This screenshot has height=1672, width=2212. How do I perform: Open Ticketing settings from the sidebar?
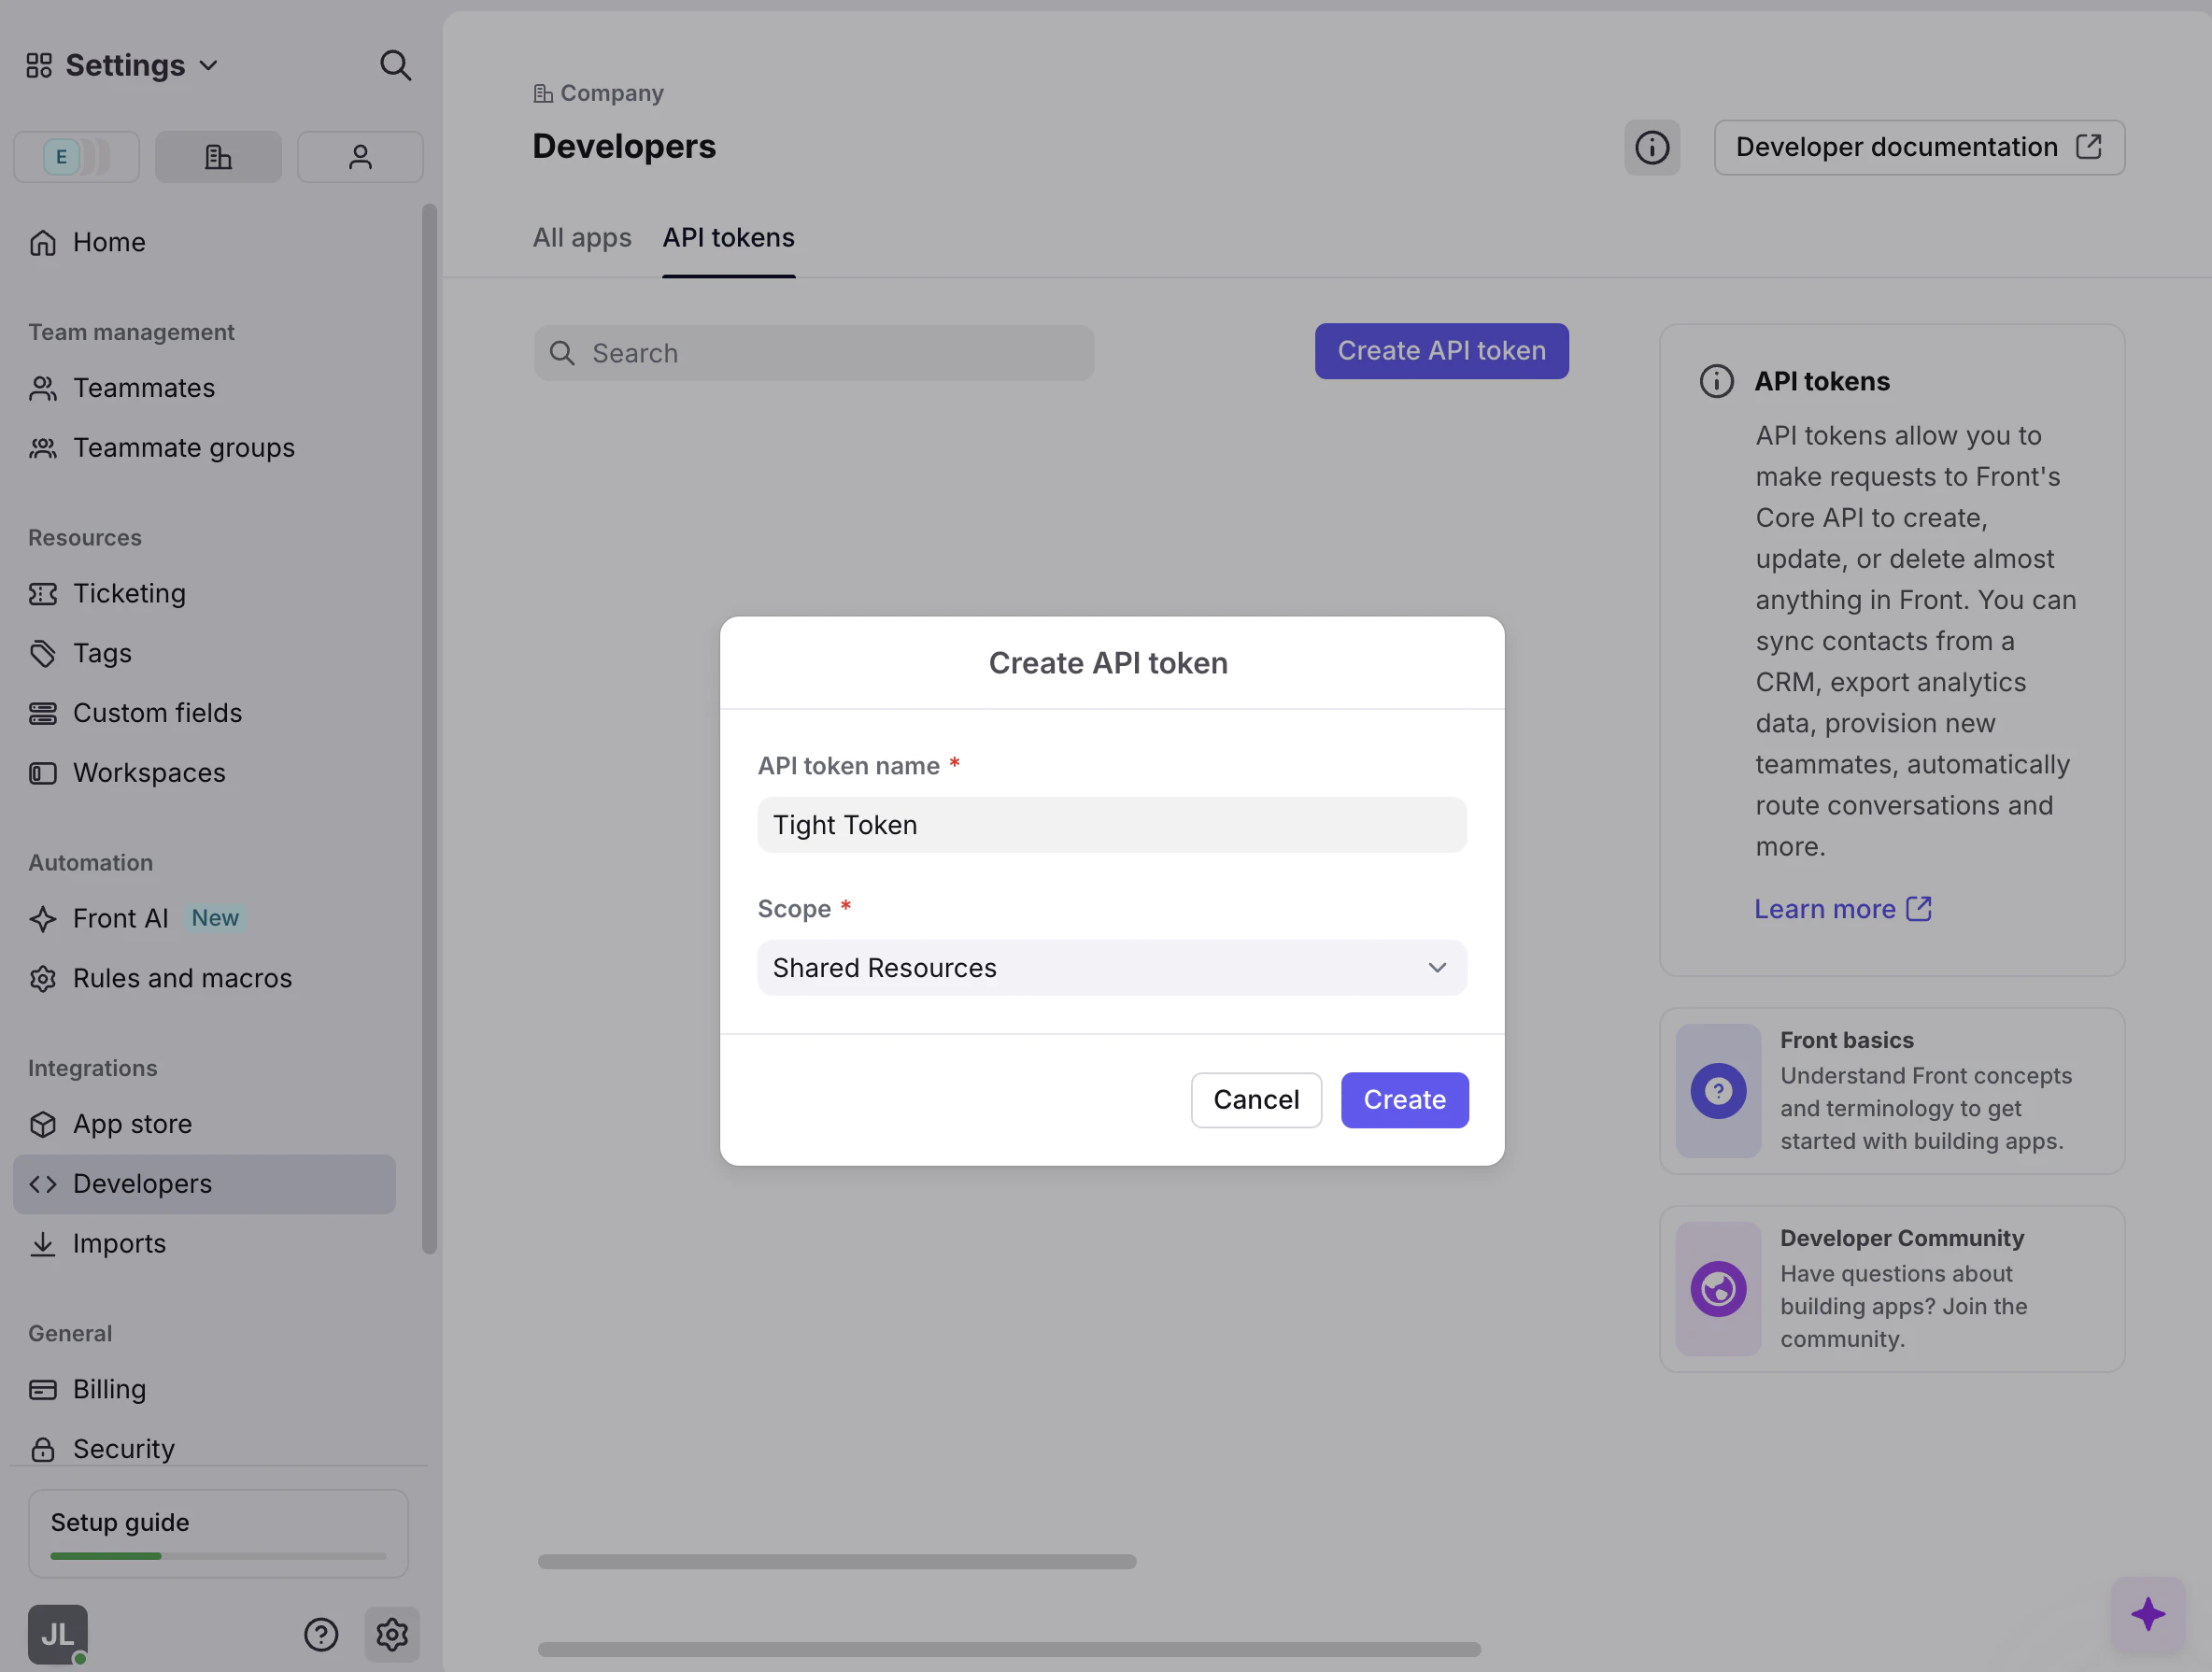click(x=128, y=593)
